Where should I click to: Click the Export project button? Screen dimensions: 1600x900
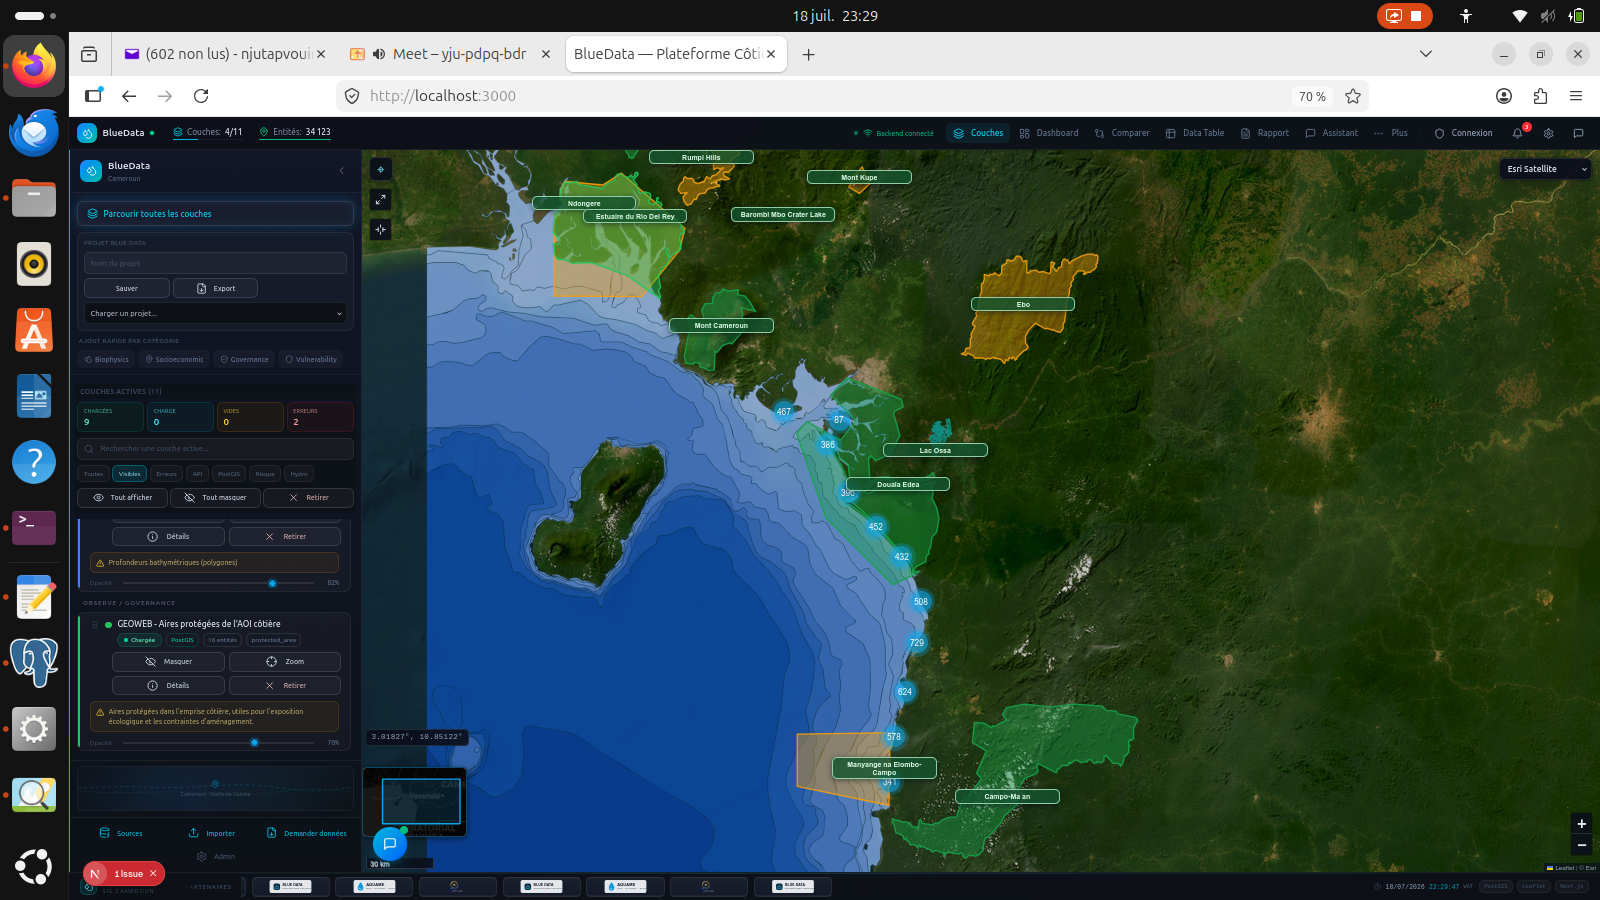click(x=215, y=289)
